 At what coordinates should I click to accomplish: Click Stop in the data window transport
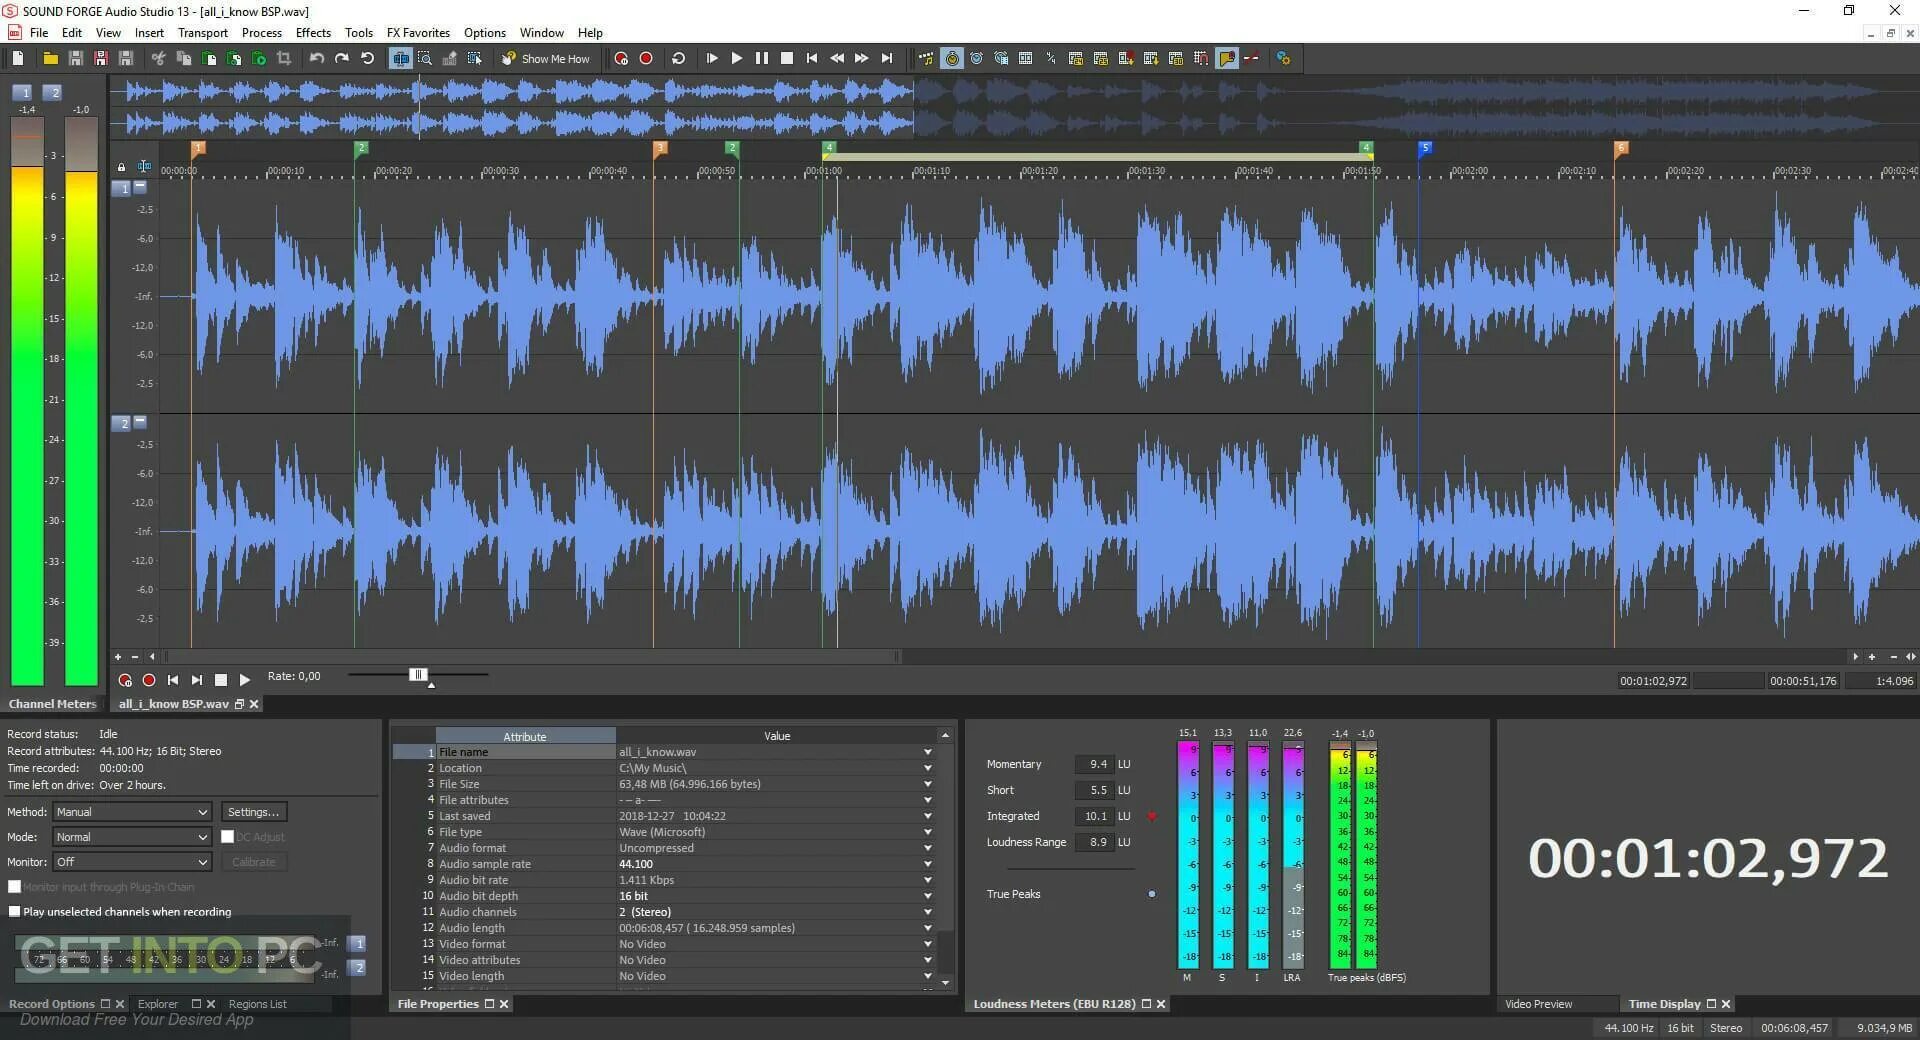pyautogui.click(x=221, y=680)
